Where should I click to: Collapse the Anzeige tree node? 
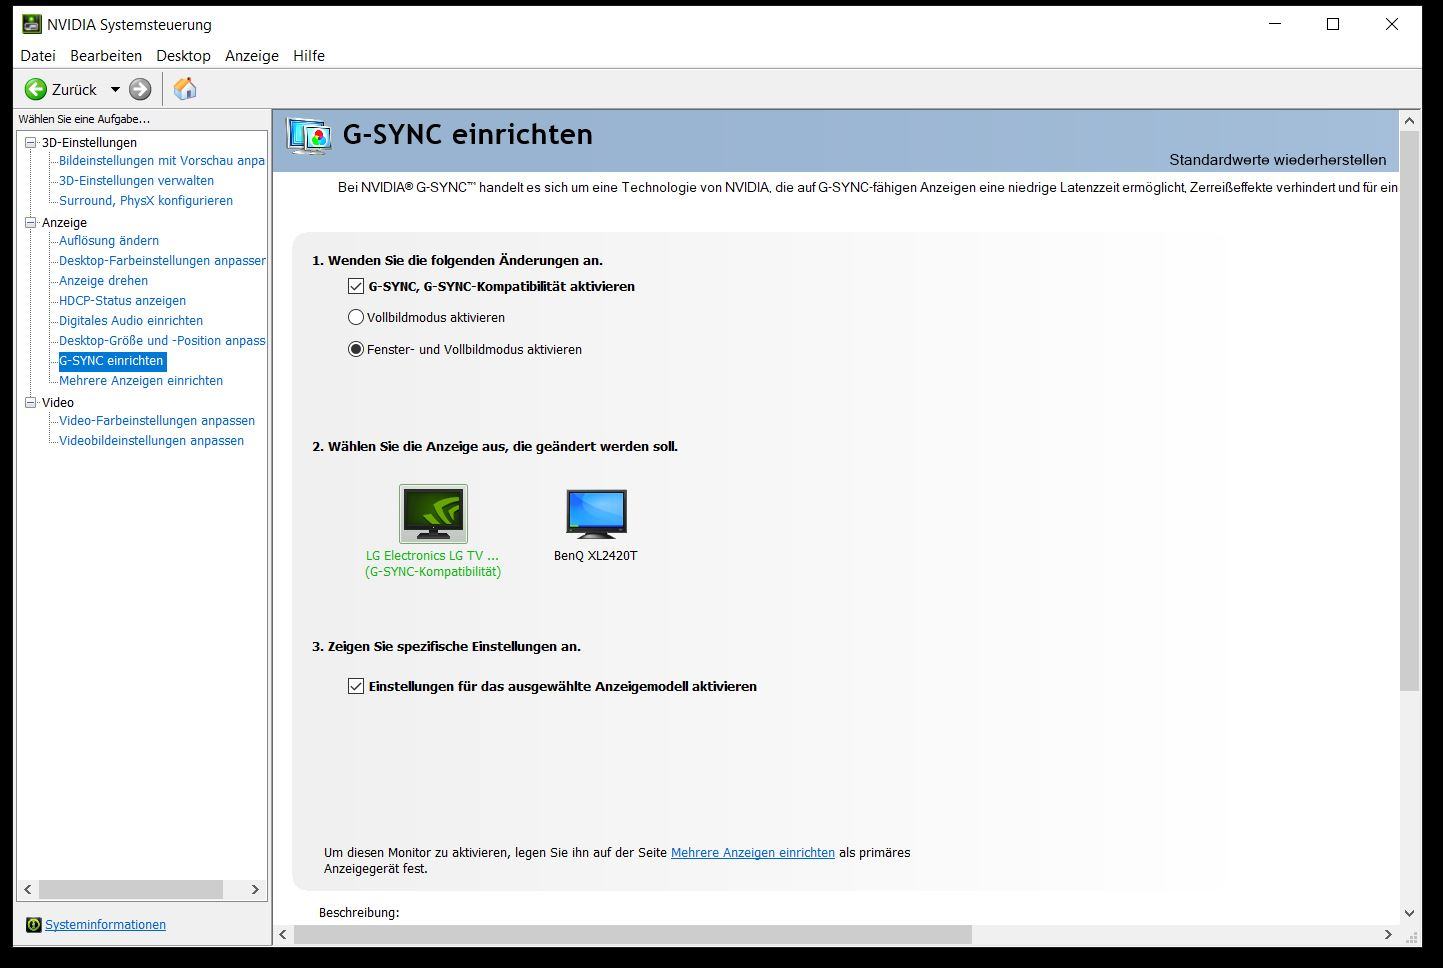[31, 222]
